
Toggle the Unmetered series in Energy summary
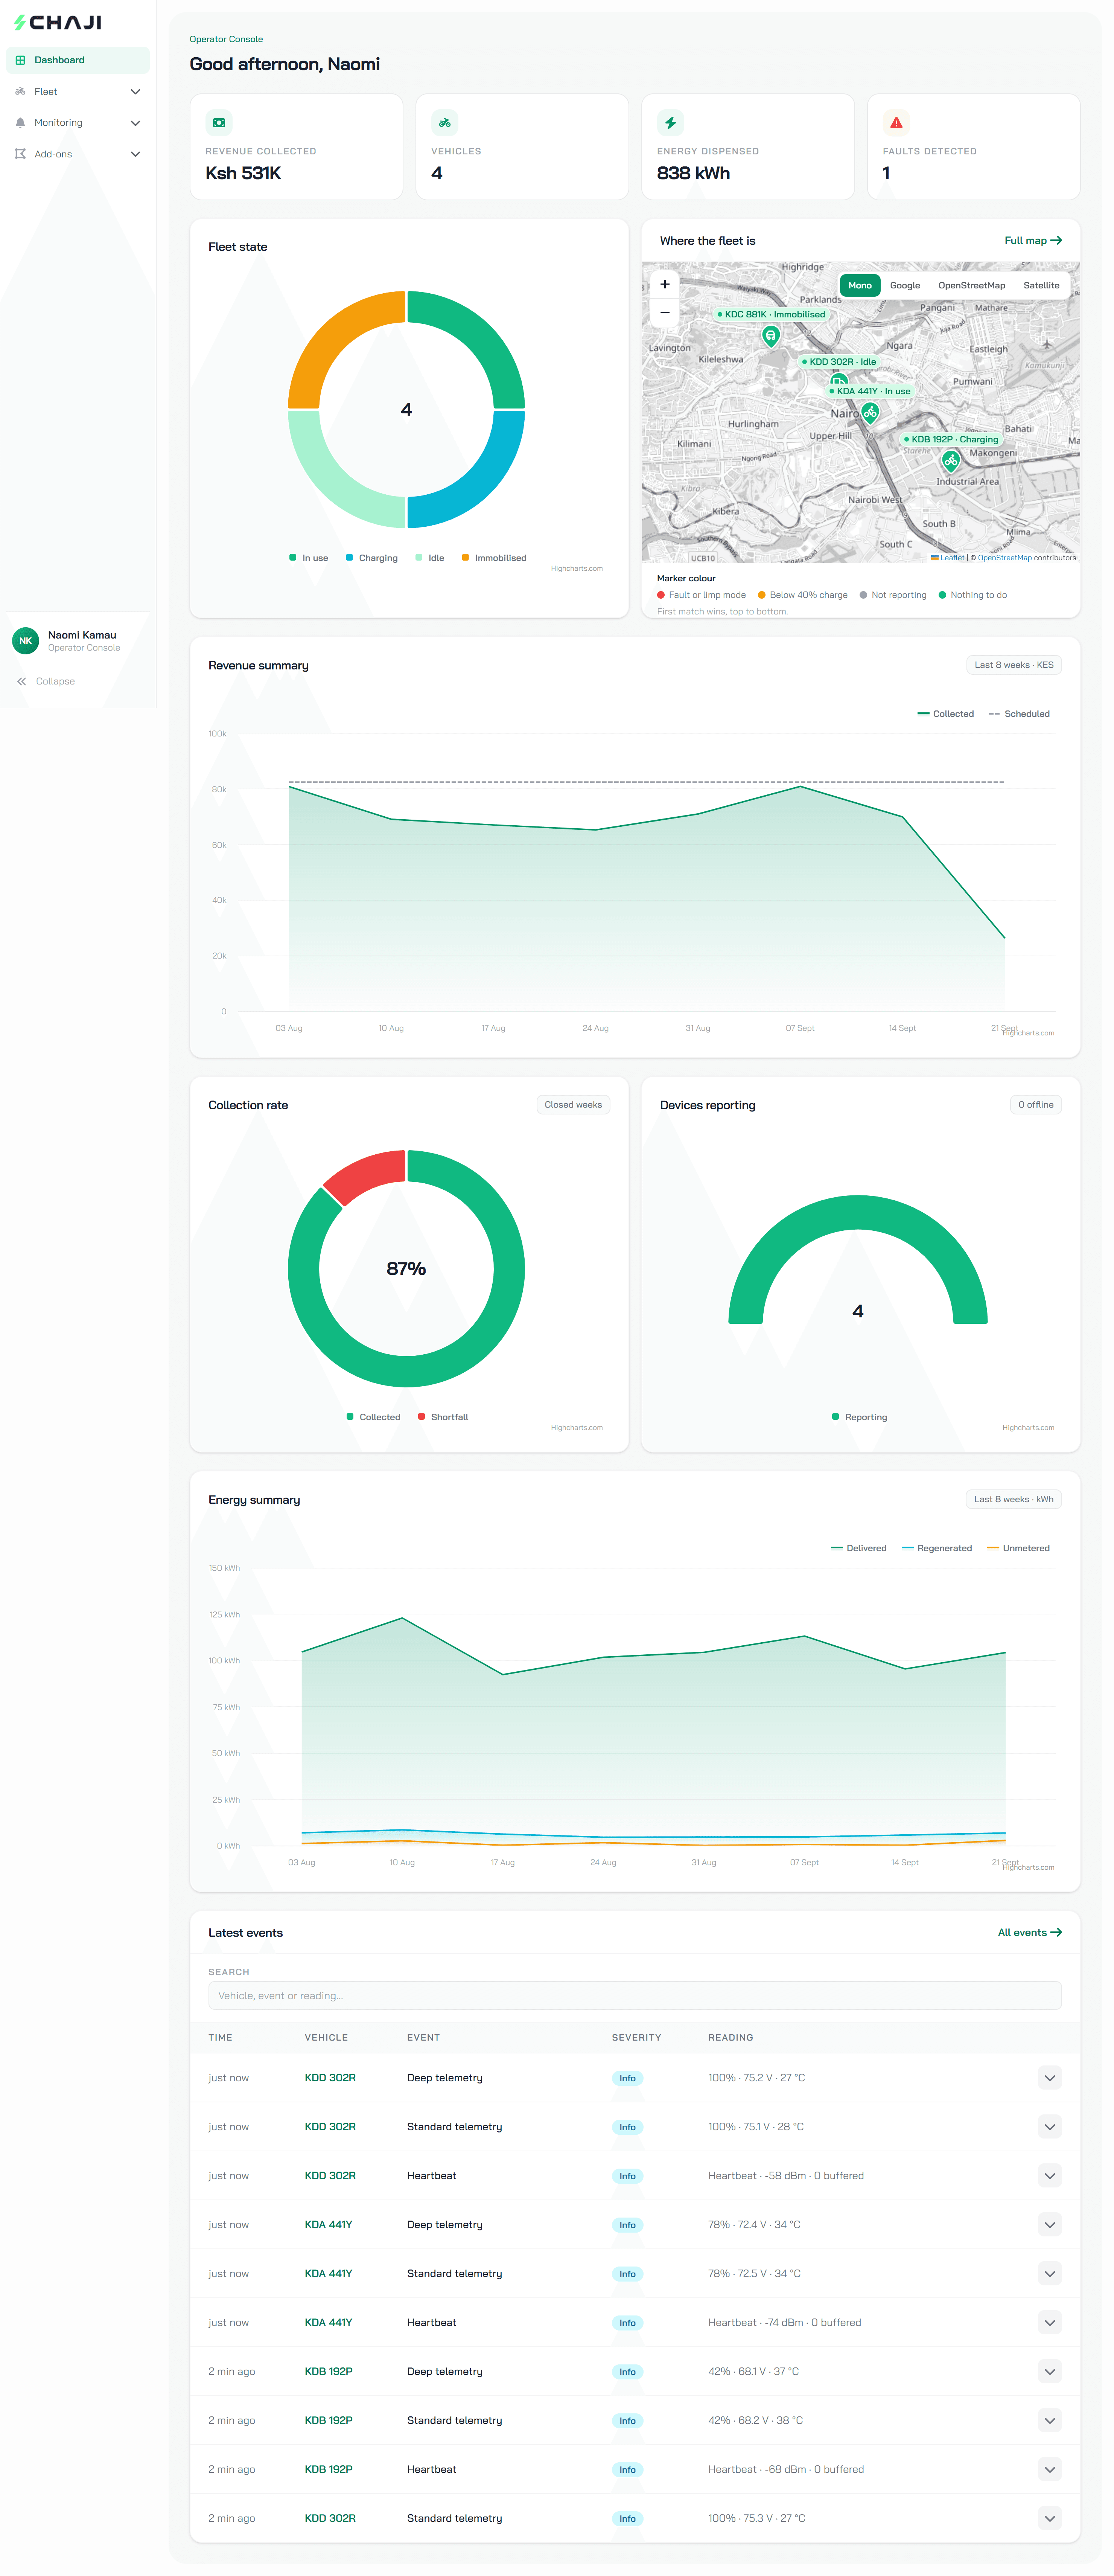[1018, 1548]
